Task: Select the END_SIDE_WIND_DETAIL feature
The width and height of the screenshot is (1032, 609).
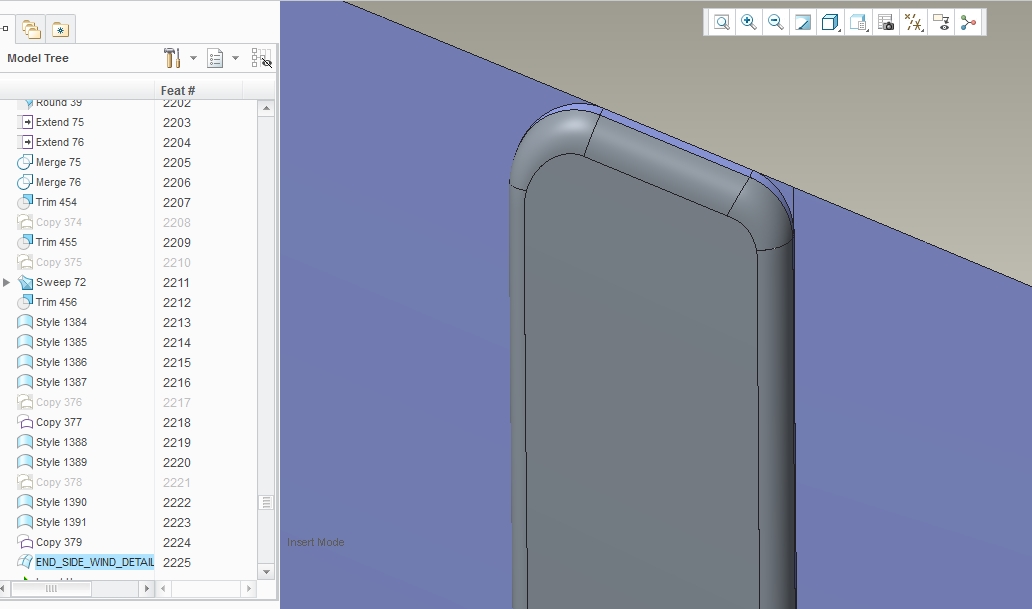Action: pos(95,562)
